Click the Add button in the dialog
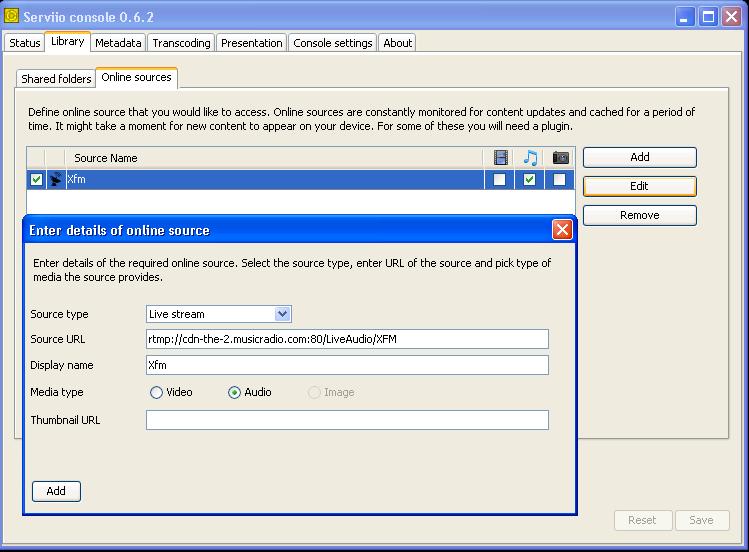This screenshot has height=552, width=749. coord(56,491)
